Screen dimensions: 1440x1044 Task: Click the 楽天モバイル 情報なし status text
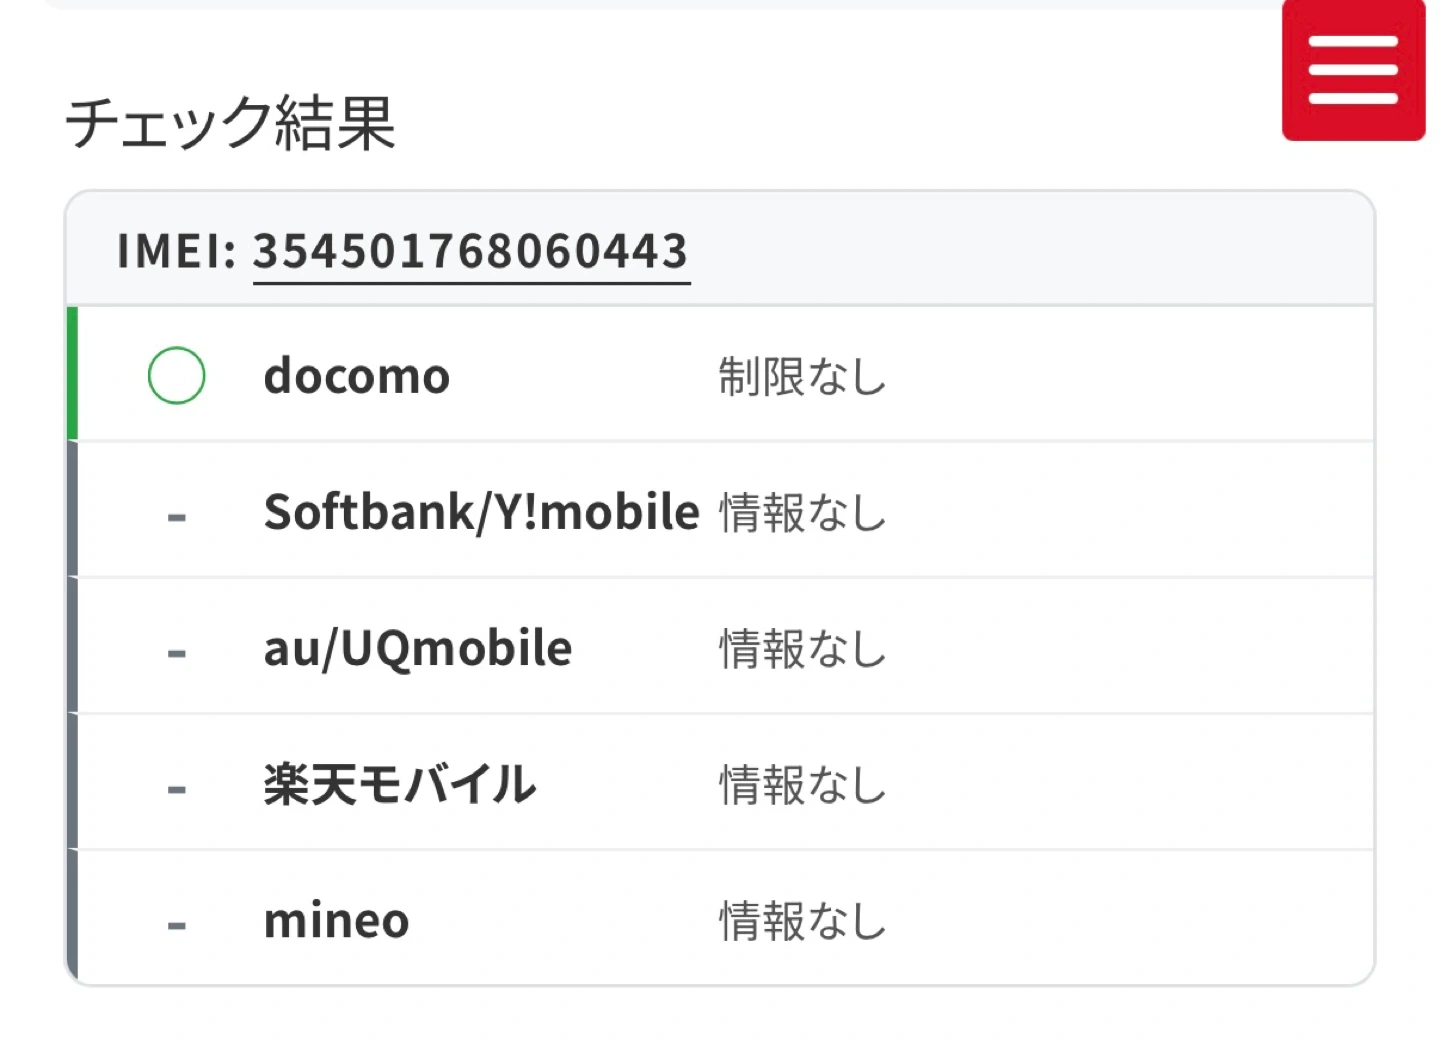click(x=802, y=785)
